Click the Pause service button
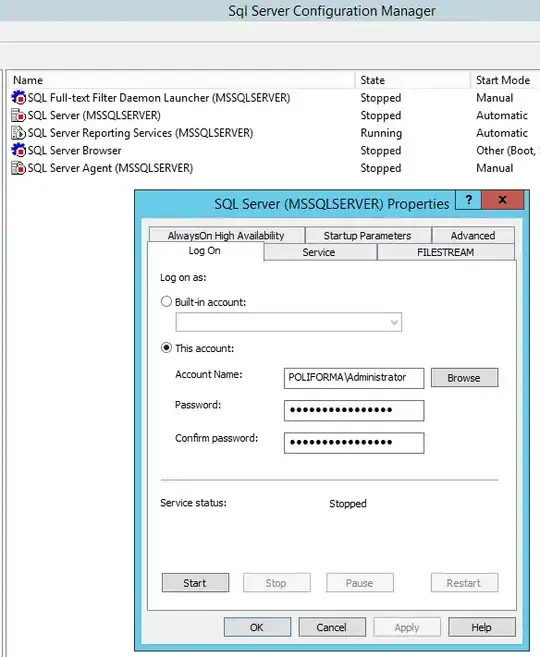540x657 pixels. pyautogui.click(x=359, y=583)
